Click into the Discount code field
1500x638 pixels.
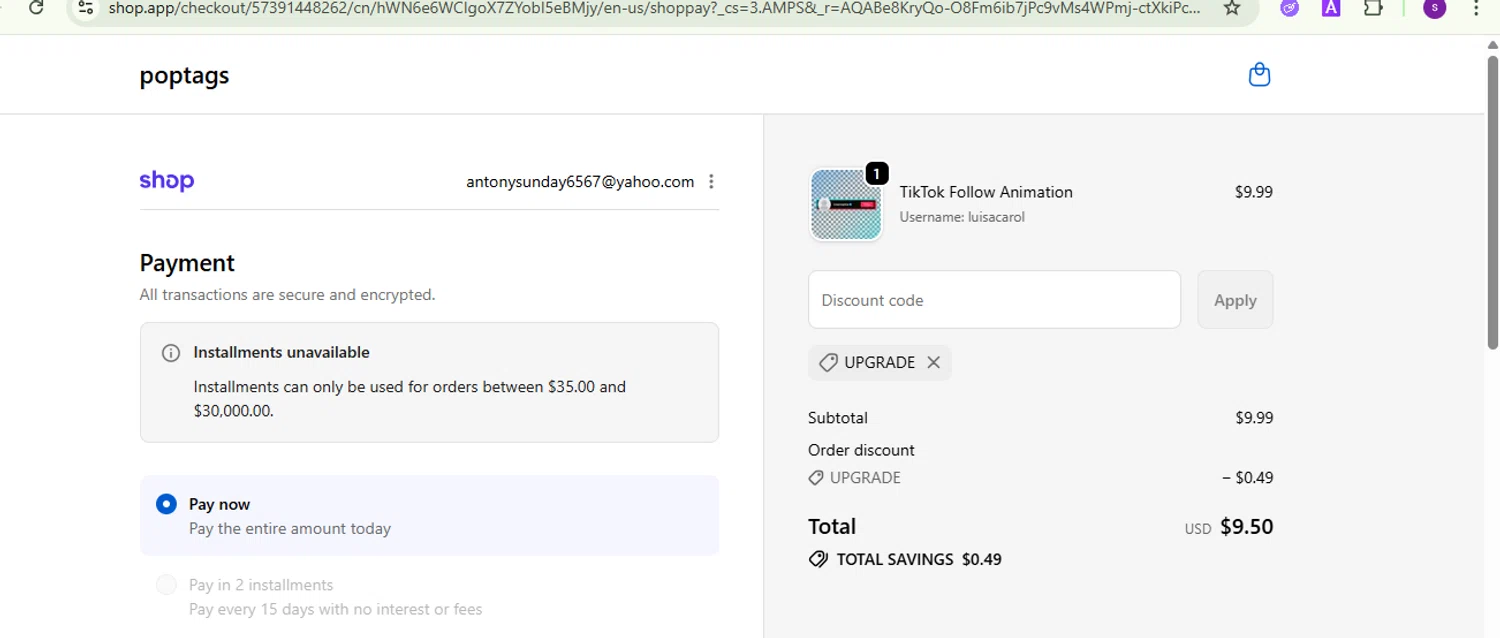click(994, 300)
